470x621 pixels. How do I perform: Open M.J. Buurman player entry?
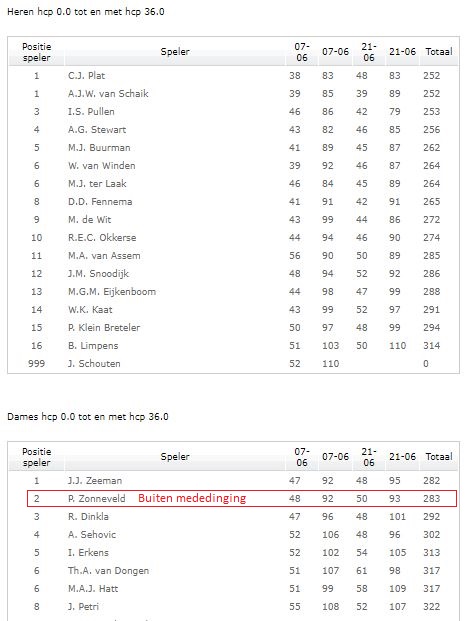(99, 148)
